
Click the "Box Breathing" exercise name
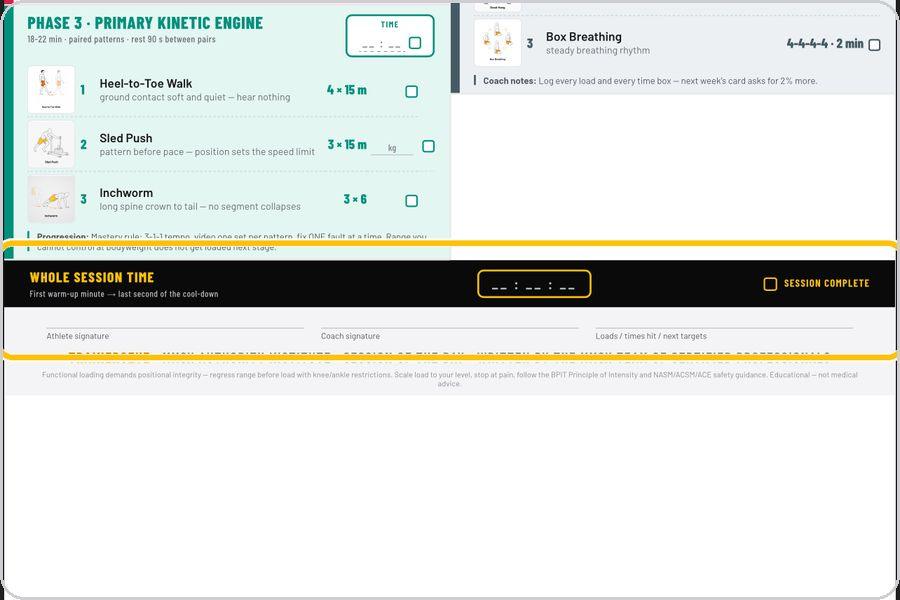(584, 37)
